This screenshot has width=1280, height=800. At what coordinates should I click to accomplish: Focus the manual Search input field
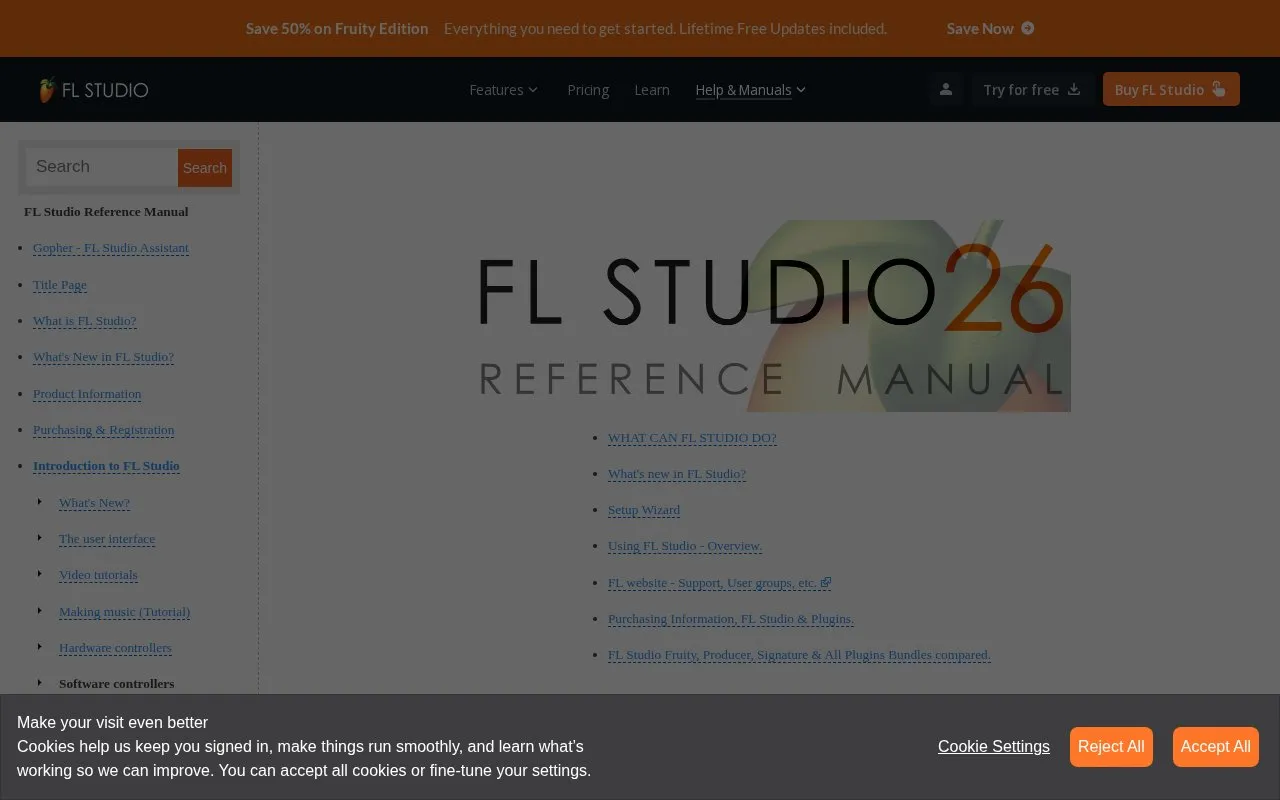pyautogui.click(x=102, y=167)
